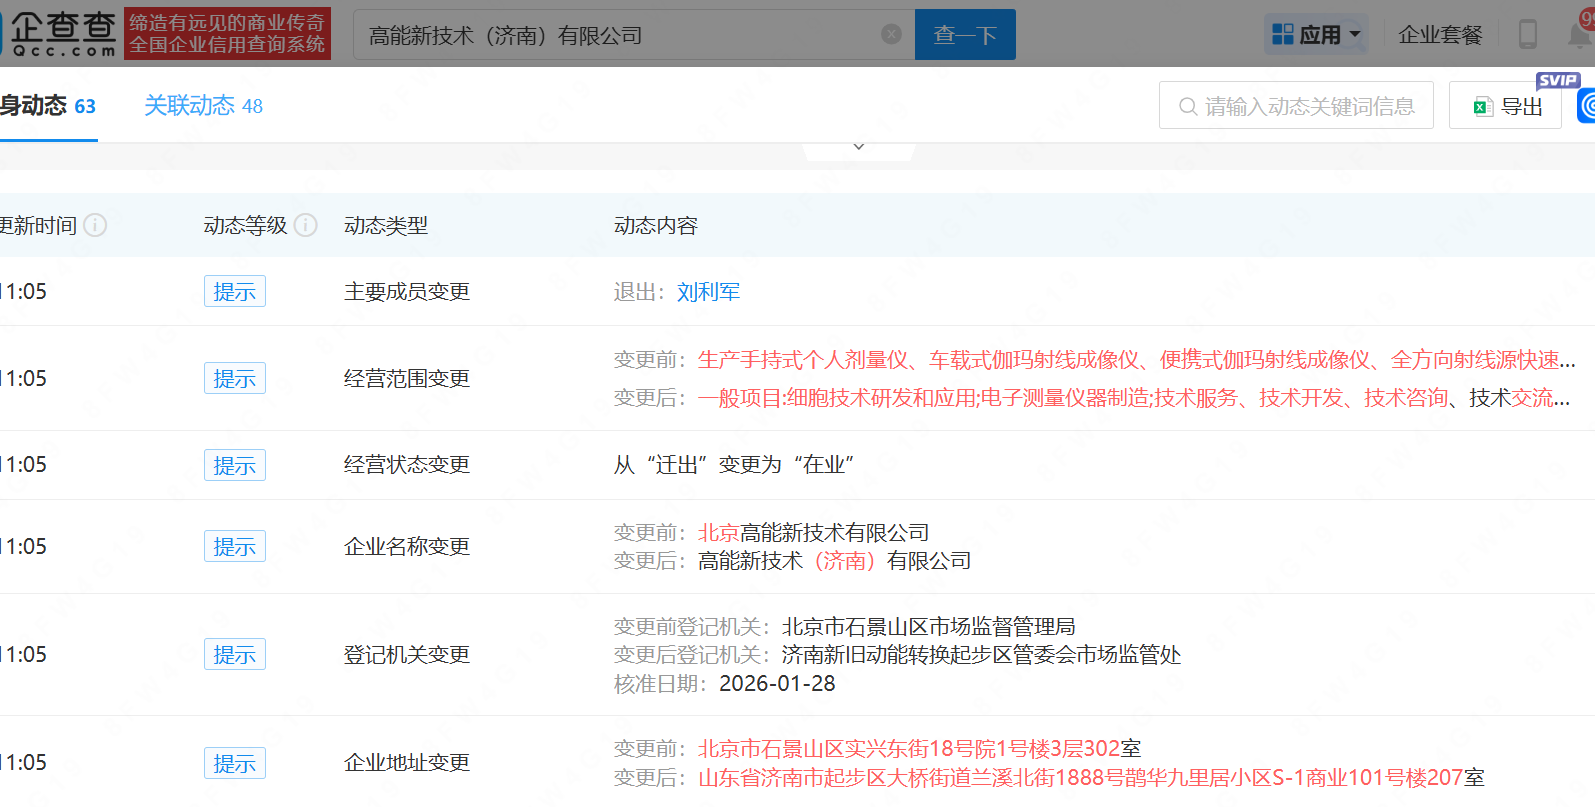Image resolution: width=1595 pixels, height=807 pixels.
Task: Open 企业套餐 in the header
Action: 1440,35
